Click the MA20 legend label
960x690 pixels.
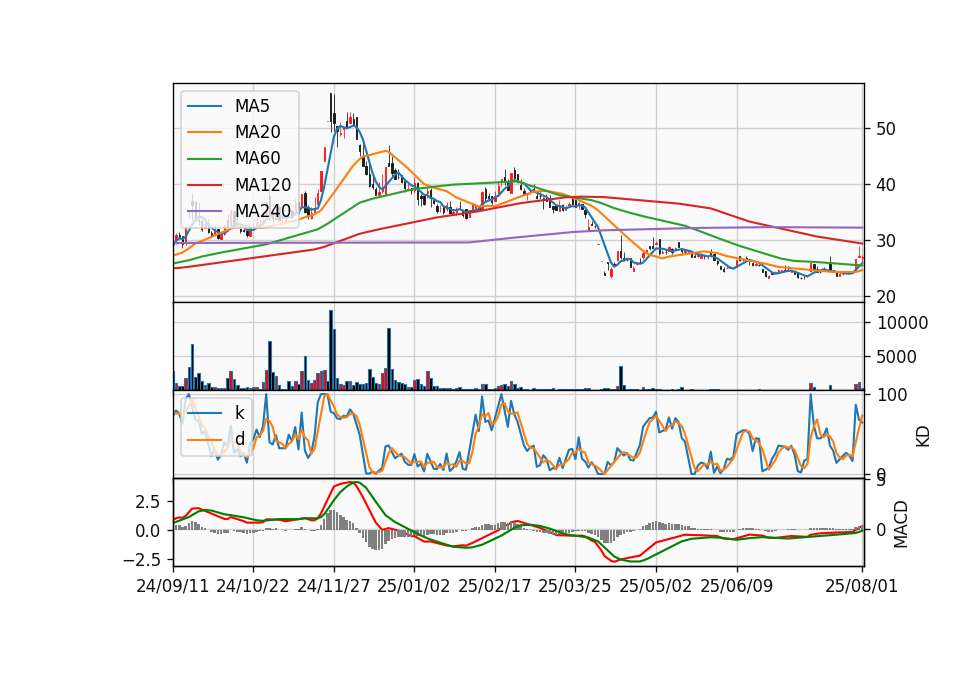tap(257, 132)
